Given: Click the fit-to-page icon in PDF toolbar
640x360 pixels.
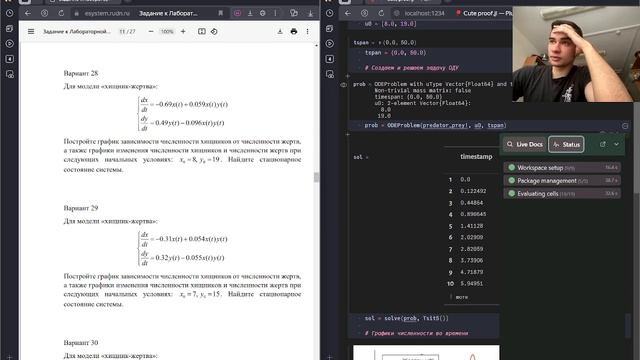Looking at the screenshot, I should pos(202,31).
